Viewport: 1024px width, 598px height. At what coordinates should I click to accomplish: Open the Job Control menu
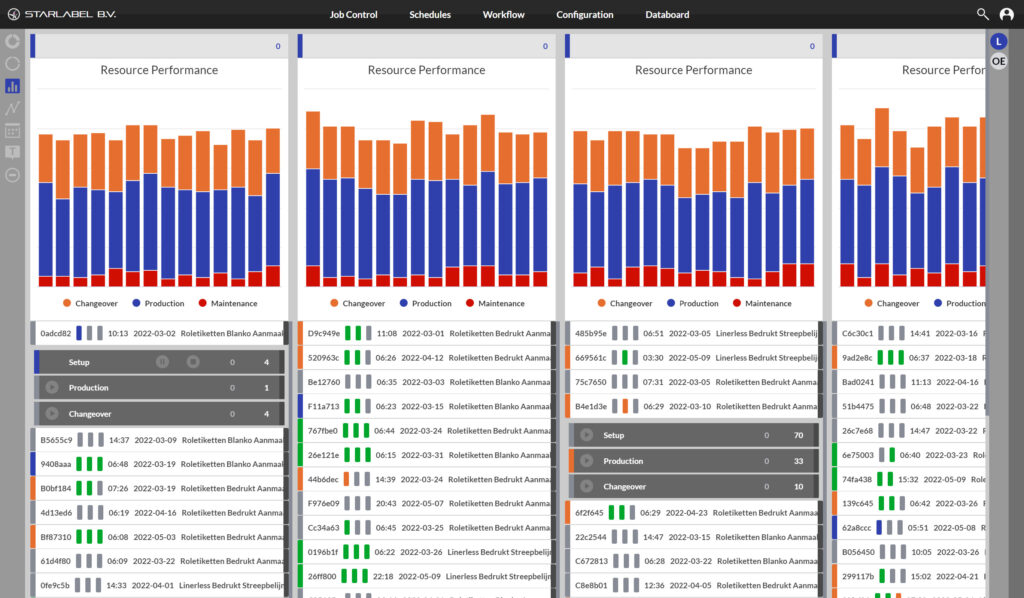coord(353,14)
